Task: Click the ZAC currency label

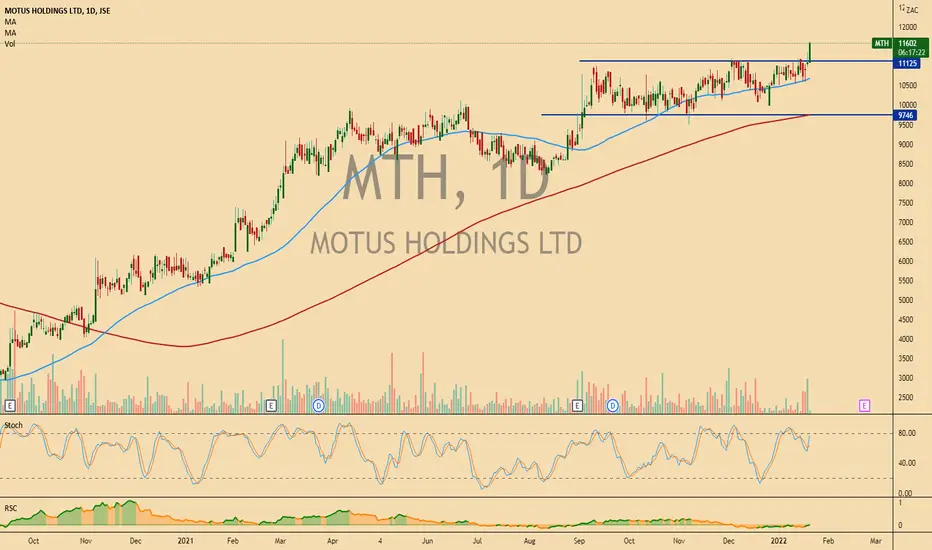Action: tap(912, 10)
